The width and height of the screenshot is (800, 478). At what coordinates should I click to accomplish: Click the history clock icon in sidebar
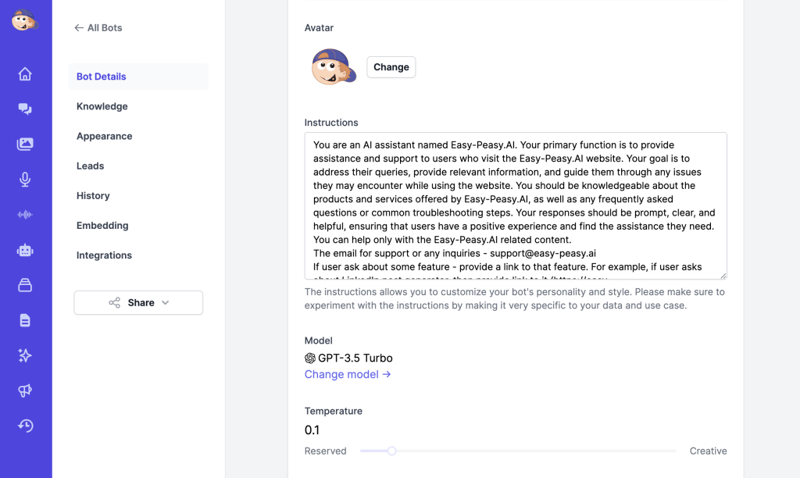[25, 426]
